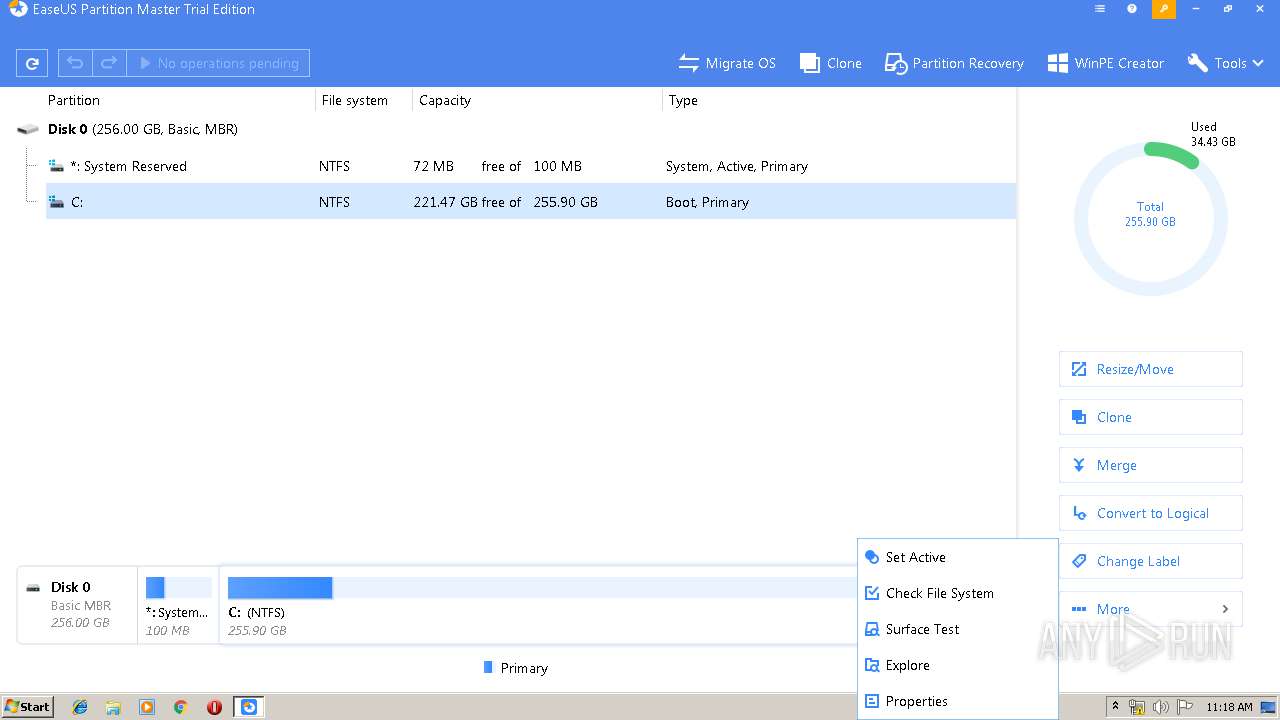
Task: Choose Properties from context menu
Action: (x=958, y=701)
